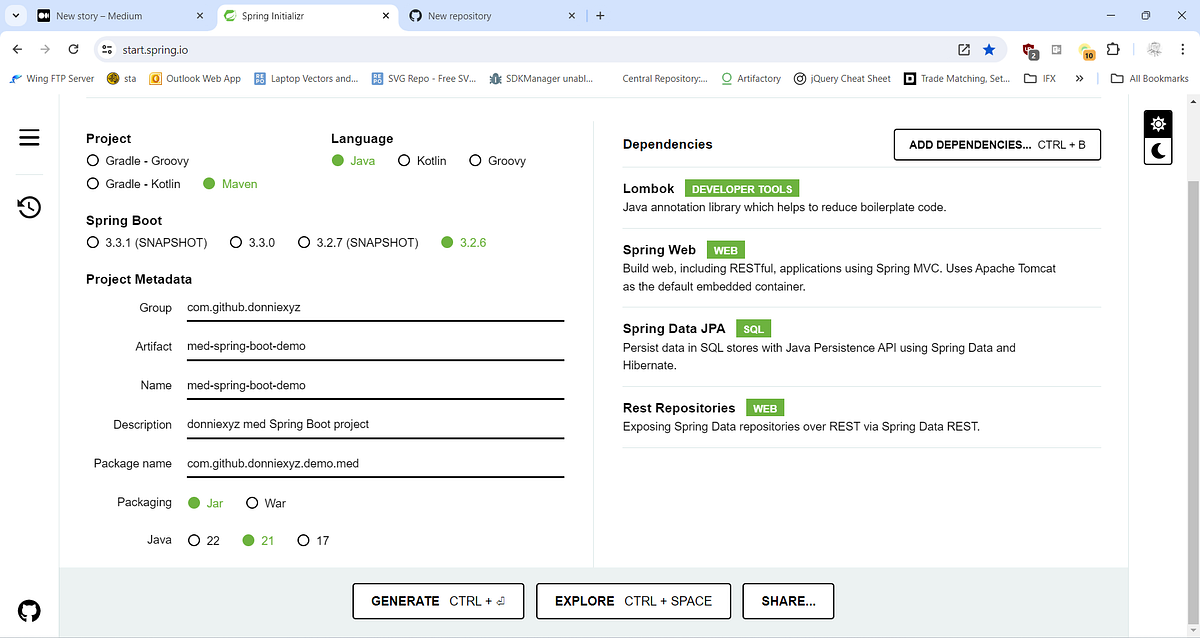The height and width of the screenshot is (638, 1200).
Task: Open the All Bookmarks folder
Action: click(1148, 78)
